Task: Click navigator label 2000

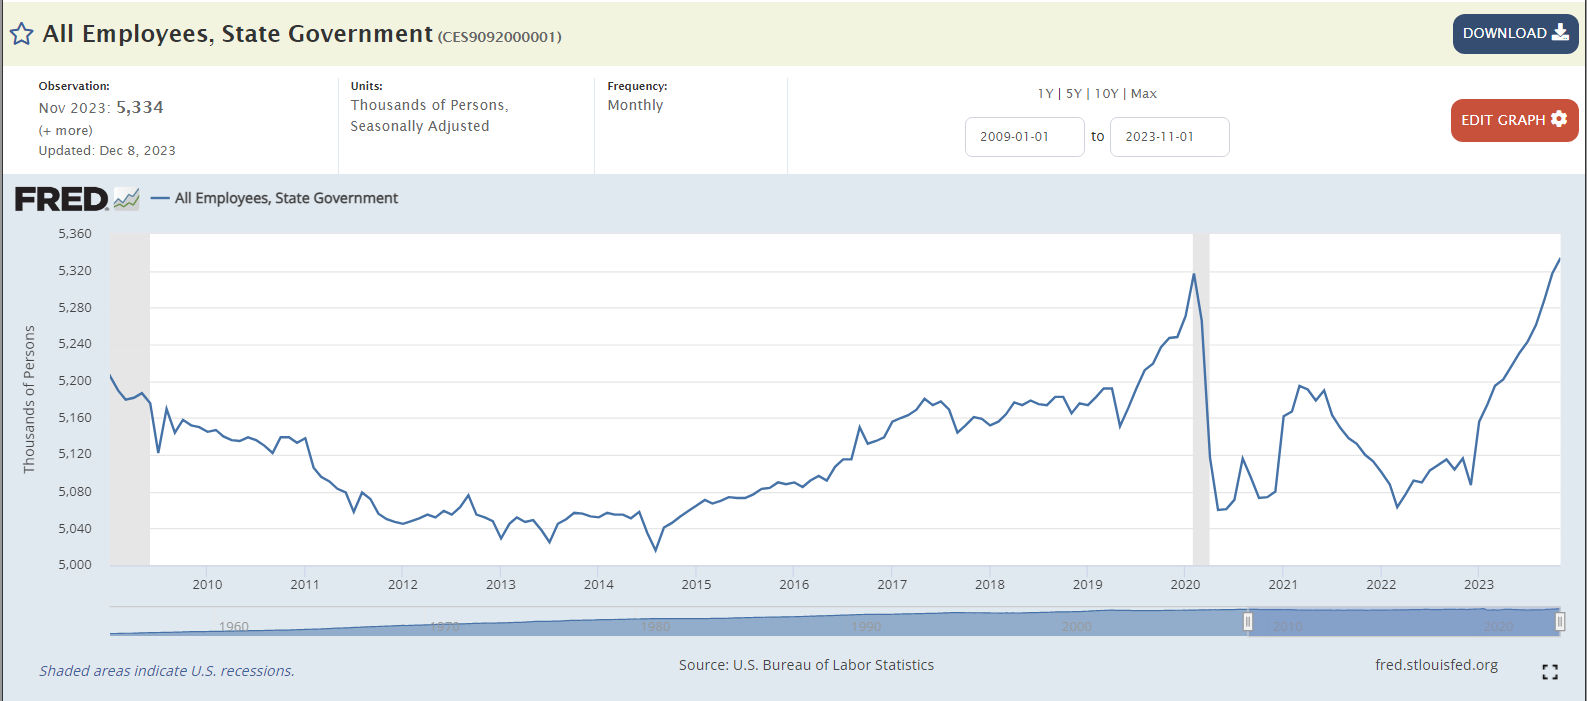Action: point(1077,627)
